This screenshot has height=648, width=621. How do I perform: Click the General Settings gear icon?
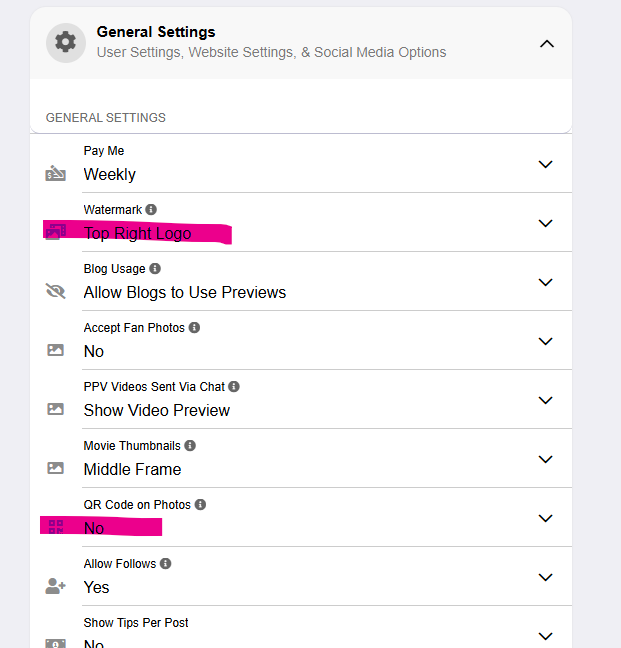click(66, 43)
